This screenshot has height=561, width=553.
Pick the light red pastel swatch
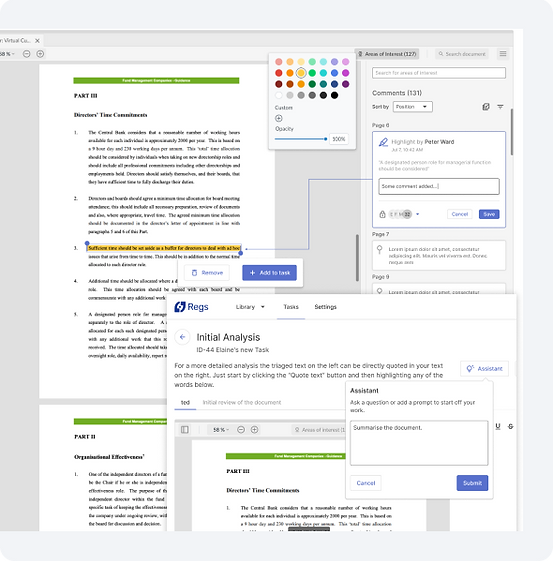[x=279, y=62]
